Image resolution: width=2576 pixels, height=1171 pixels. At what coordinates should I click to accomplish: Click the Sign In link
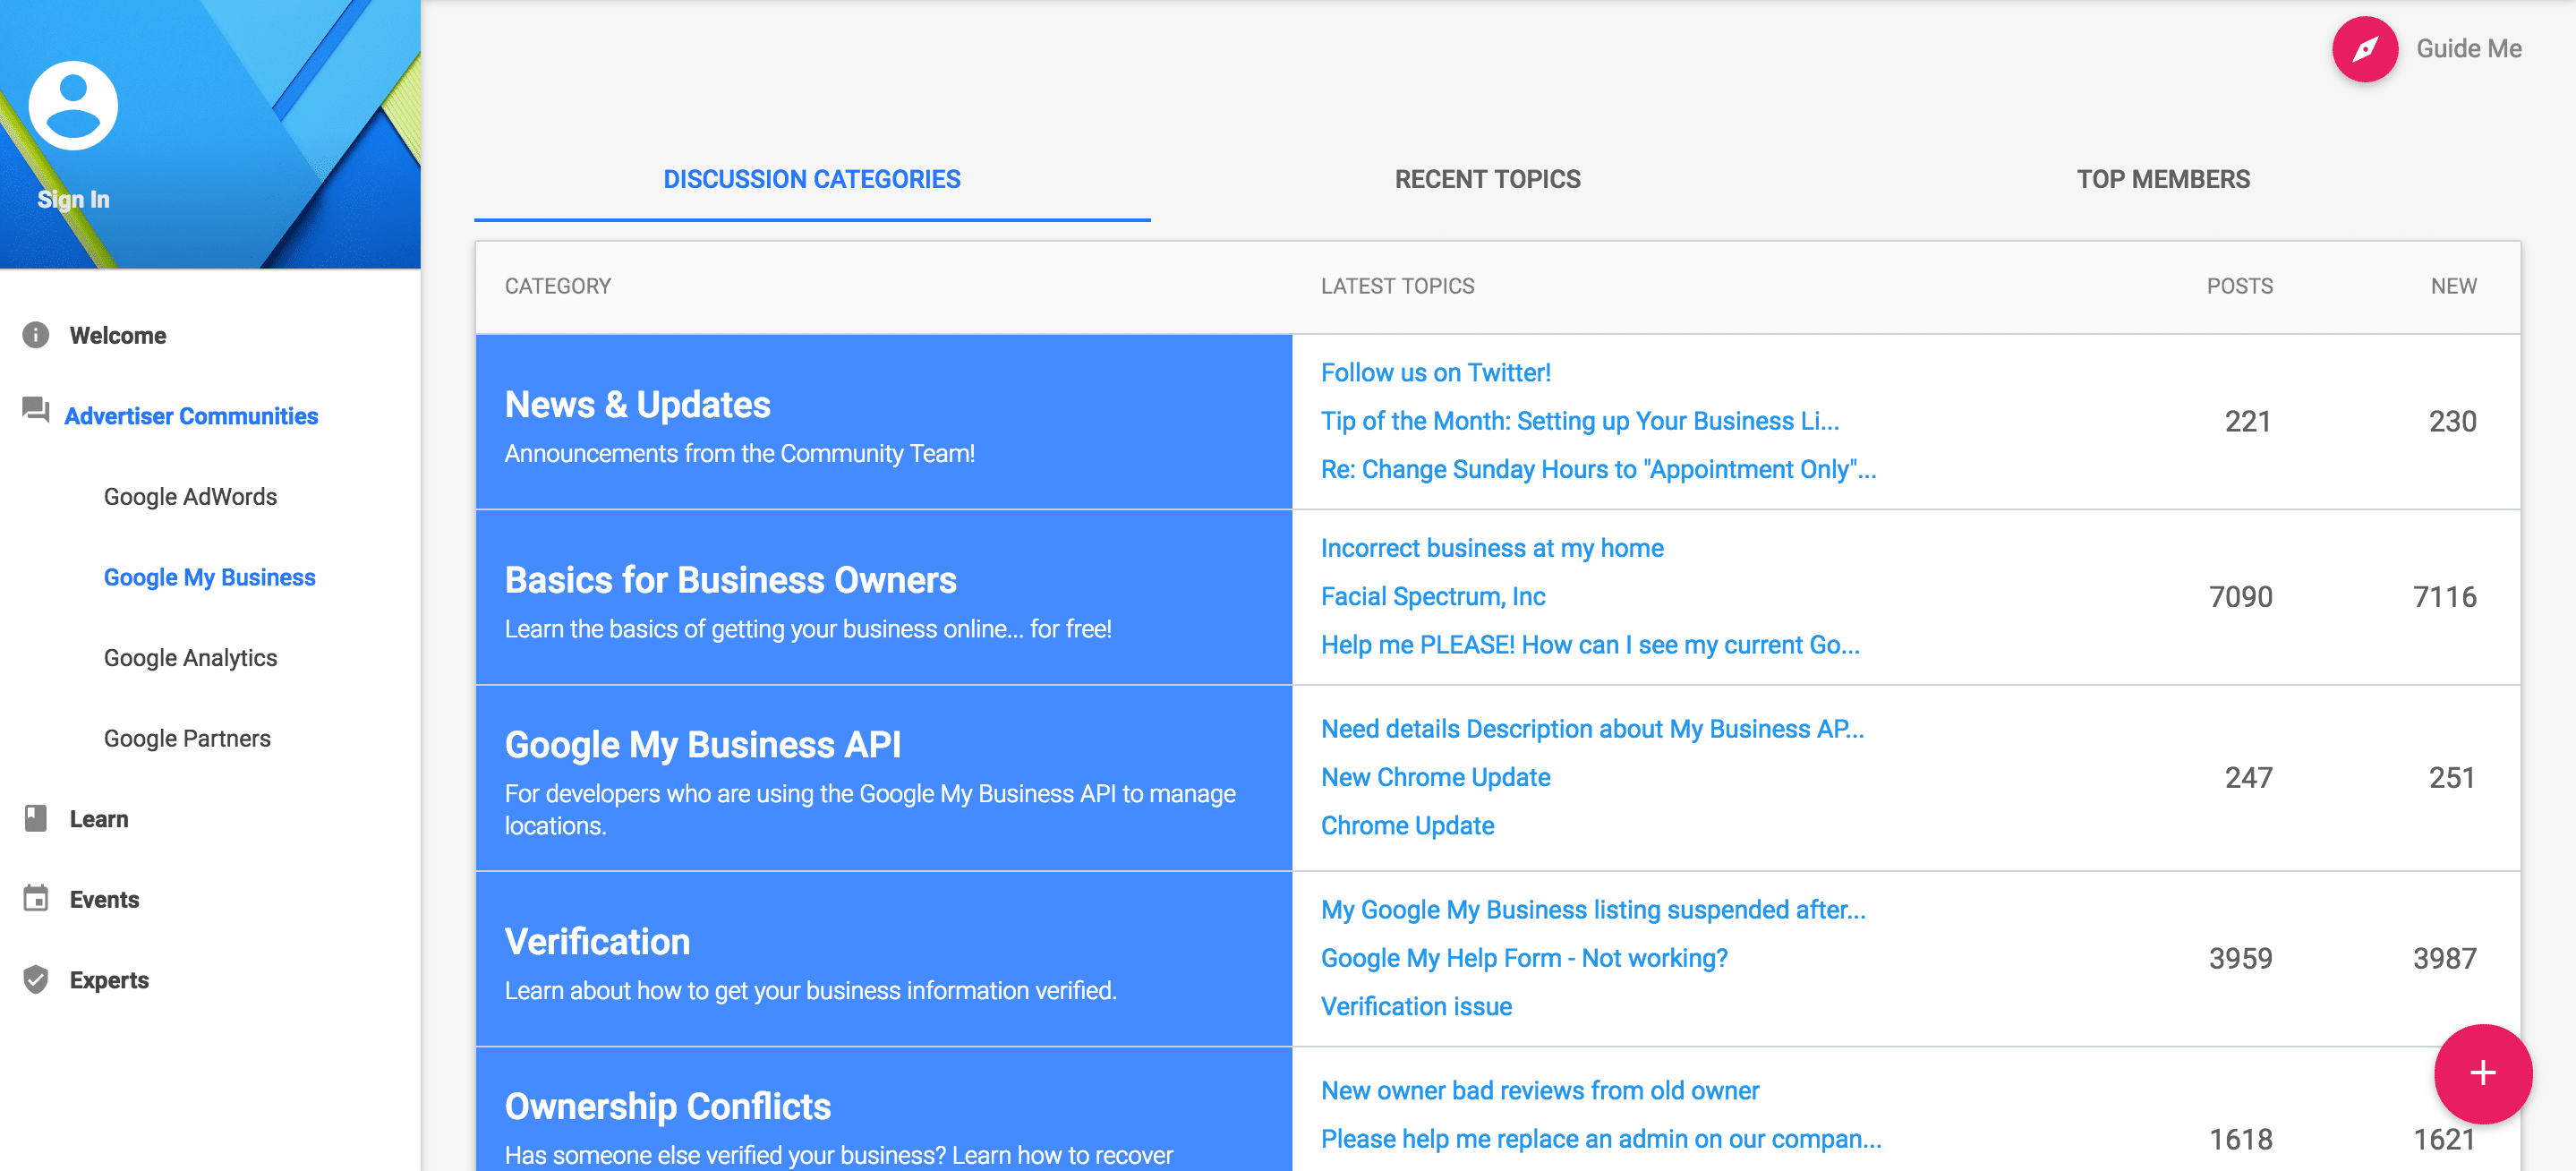pos(73,199)
